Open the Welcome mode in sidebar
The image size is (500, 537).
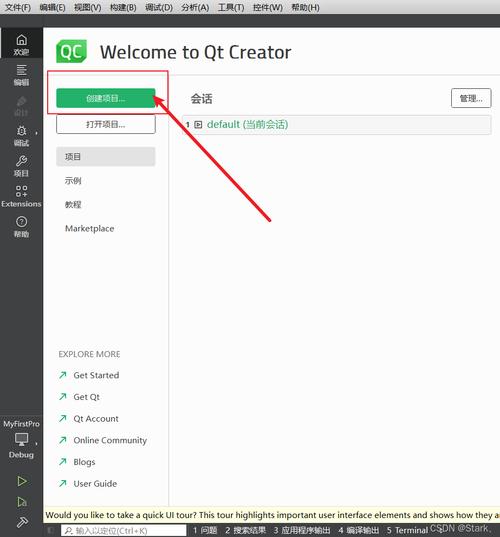tap(21, 44)
